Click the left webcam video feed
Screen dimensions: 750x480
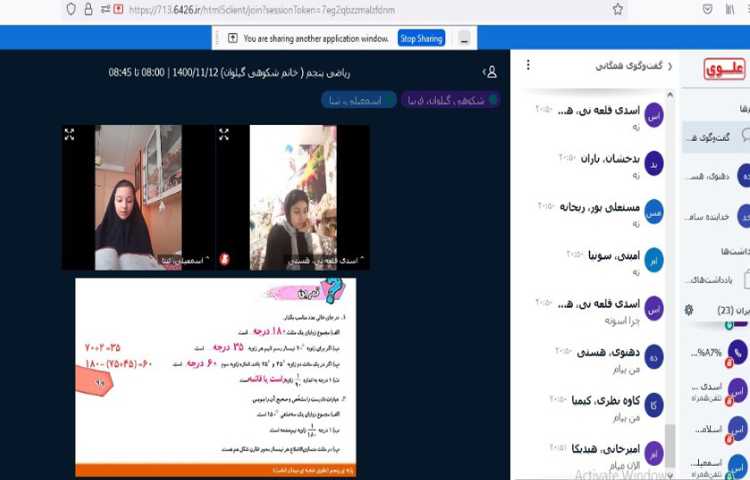click(138, 197)
